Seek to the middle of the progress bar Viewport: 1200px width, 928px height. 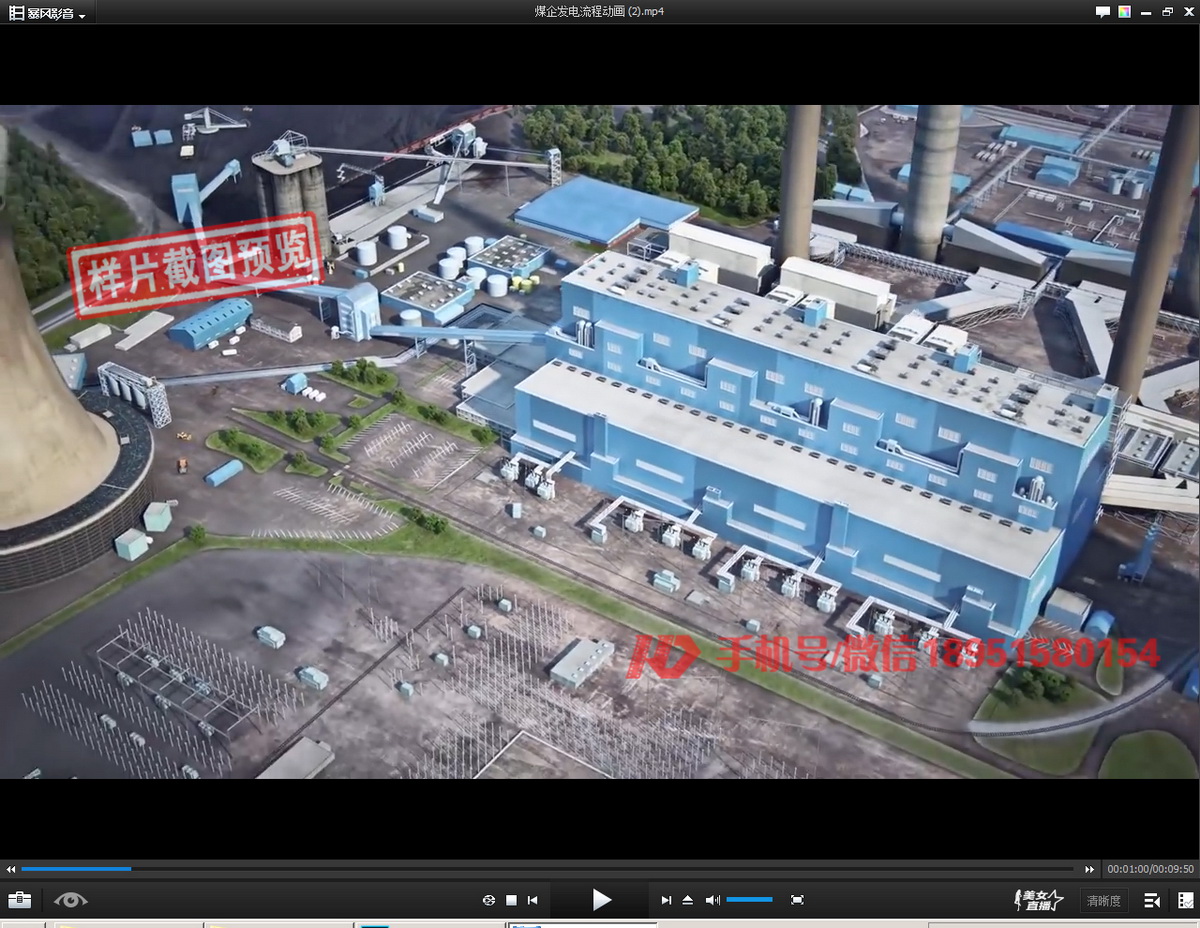click(550, 869)
